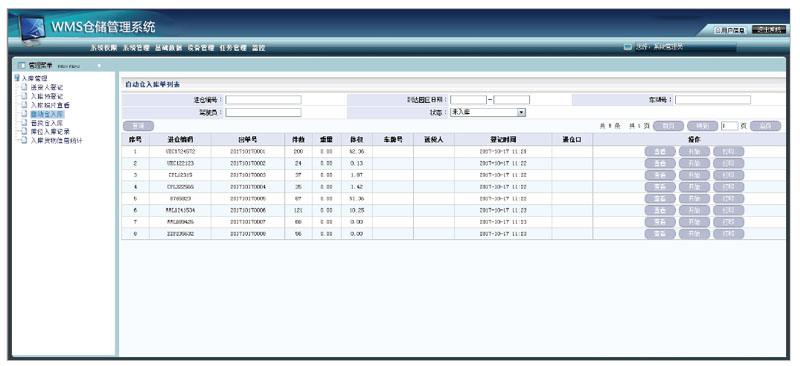Click the document icon beside 库位入库记录
The height and width of the screenshot is (366, 800).
24,131
